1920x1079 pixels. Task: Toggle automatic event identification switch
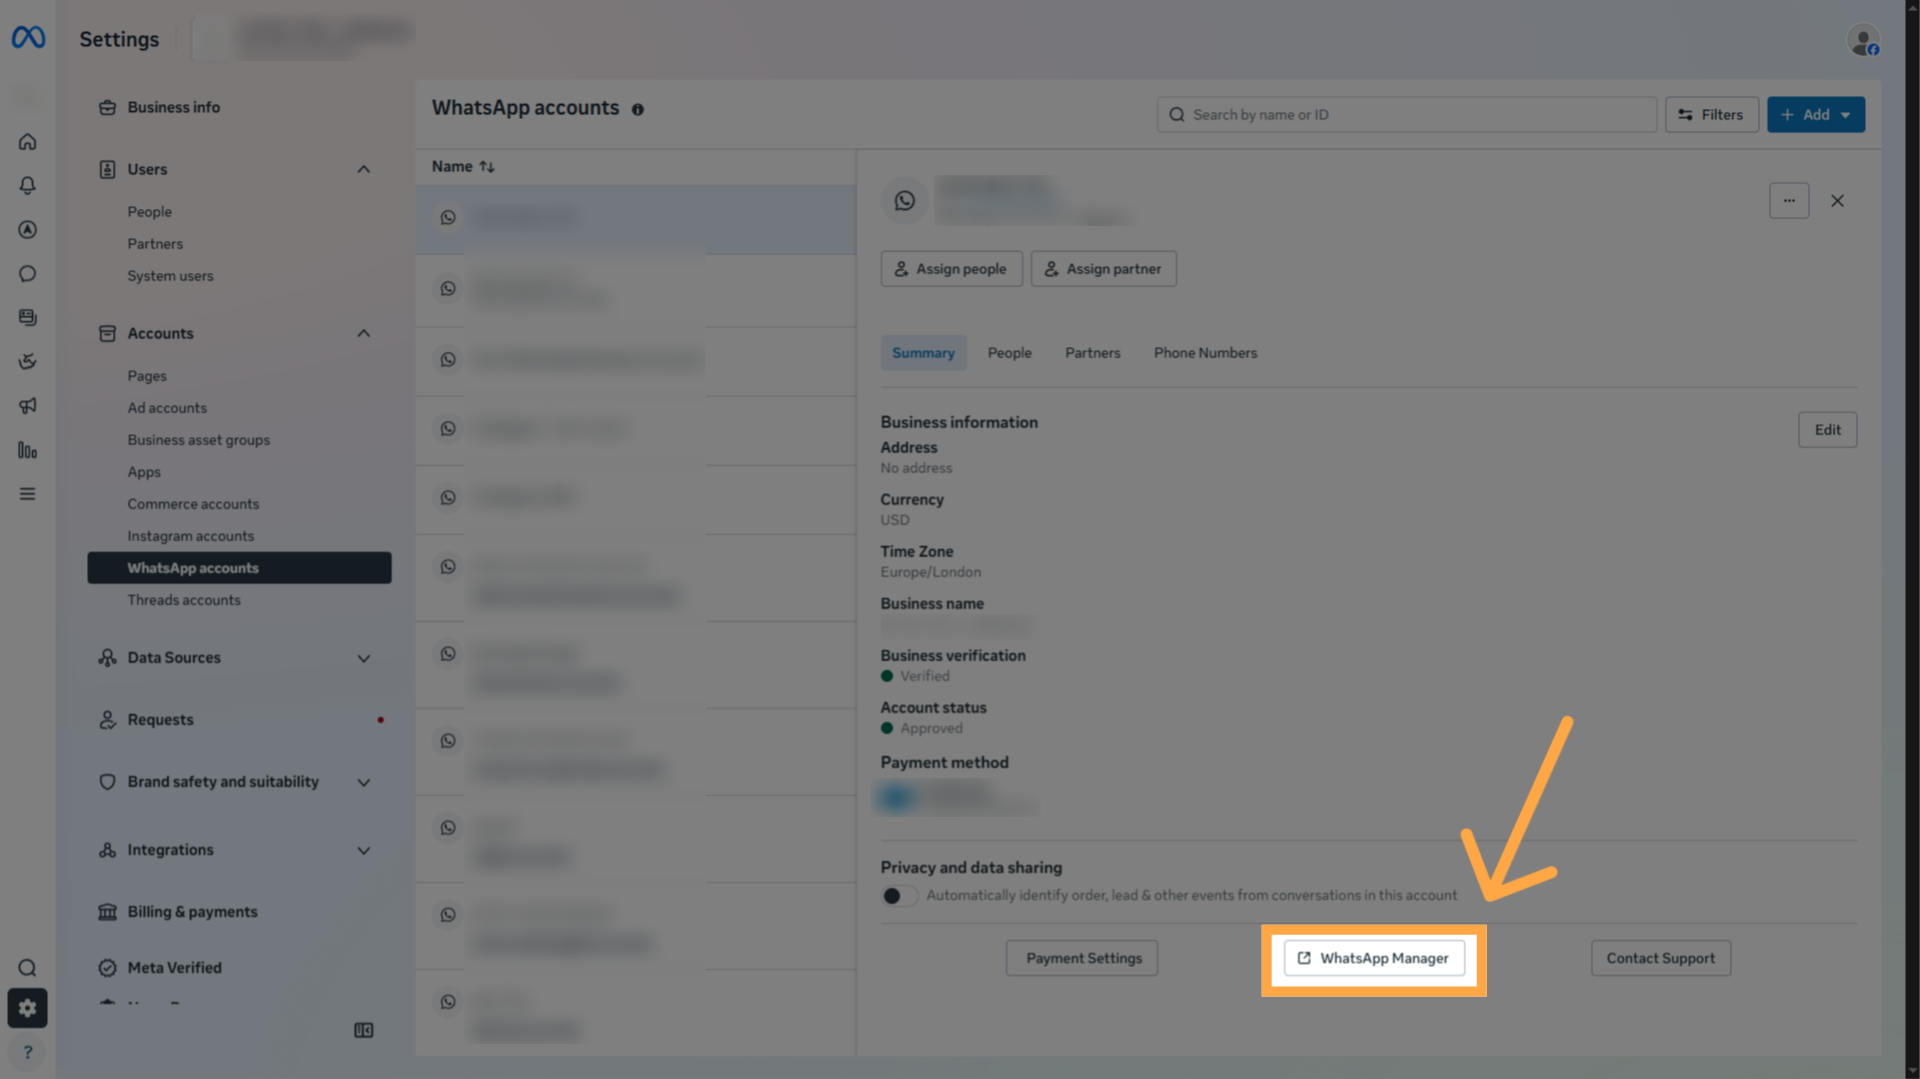point(898,895)
